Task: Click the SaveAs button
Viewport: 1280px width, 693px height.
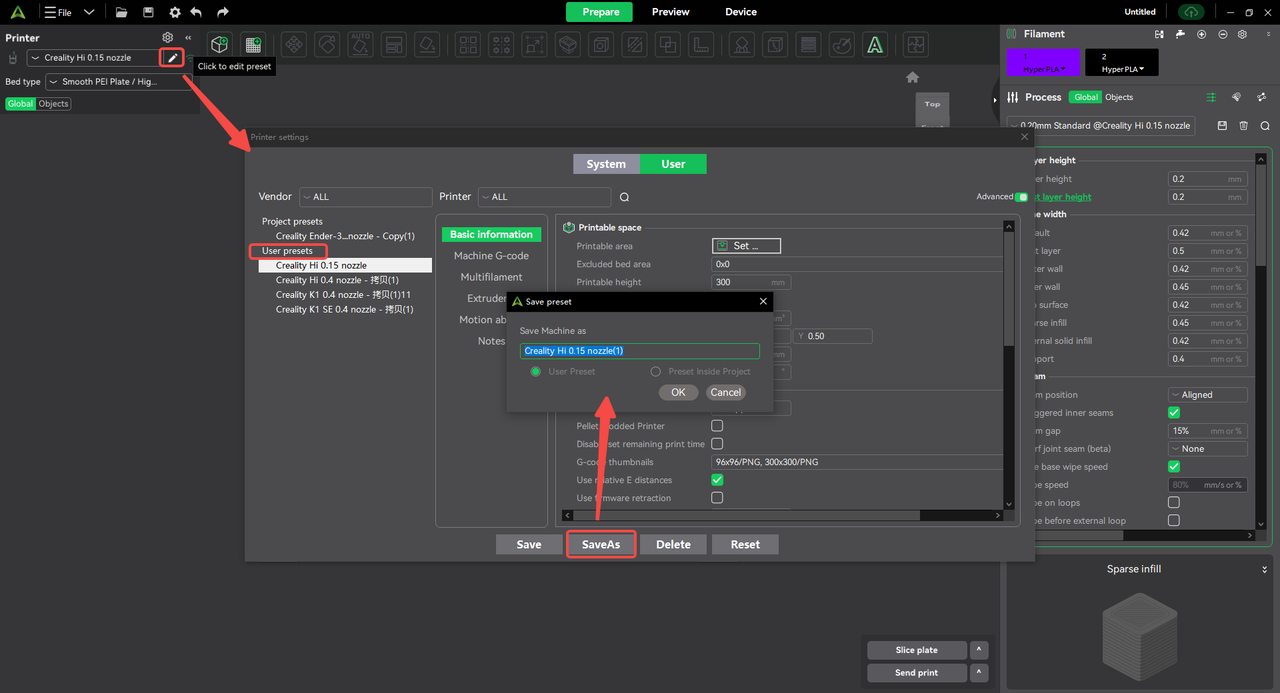Action: point(601,545)
